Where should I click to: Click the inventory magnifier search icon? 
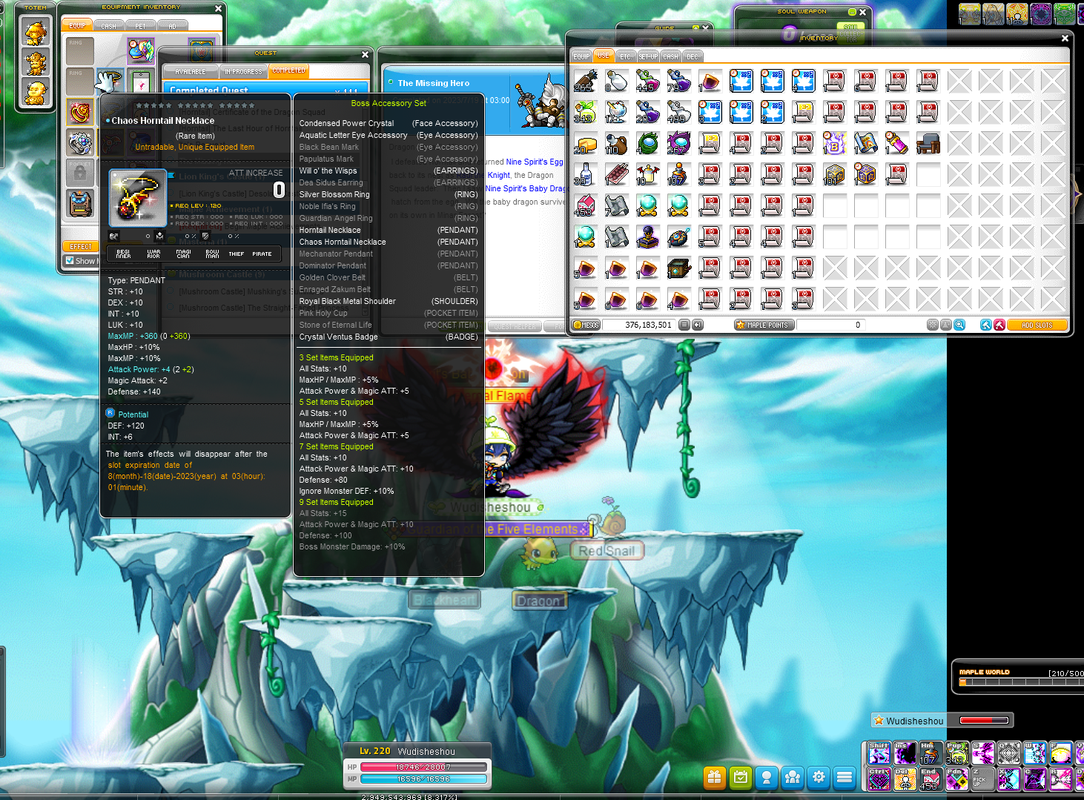click(x=960, y=325)
